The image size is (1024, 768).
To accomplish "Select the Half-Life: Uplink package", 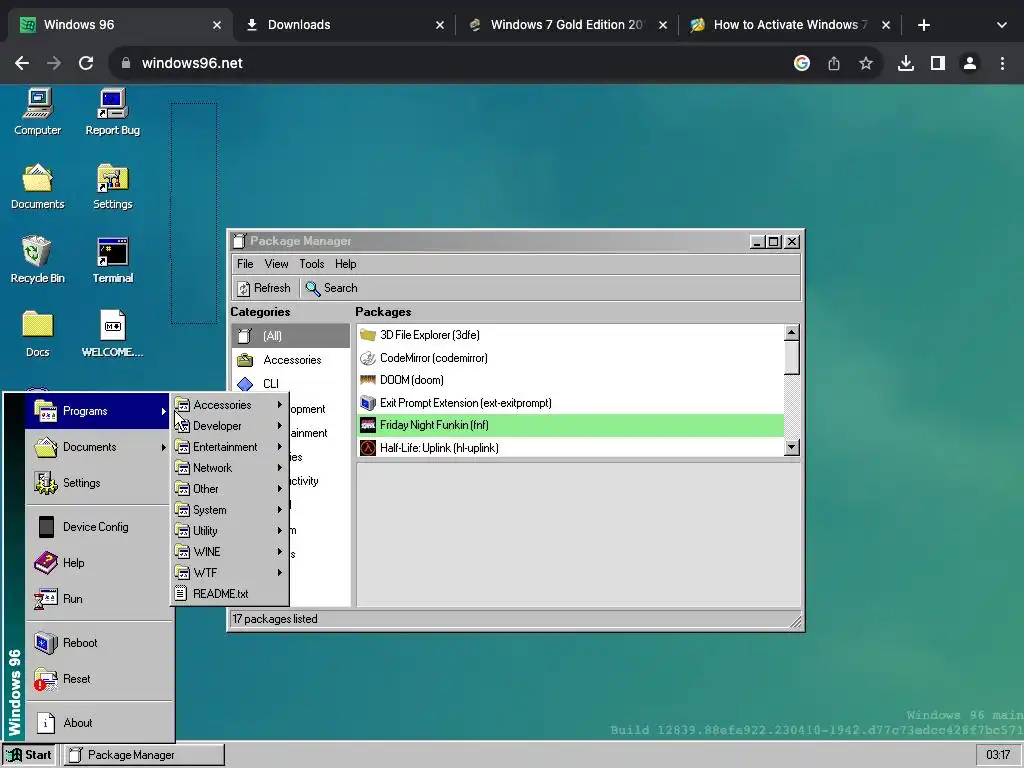I will click(571, 448).
